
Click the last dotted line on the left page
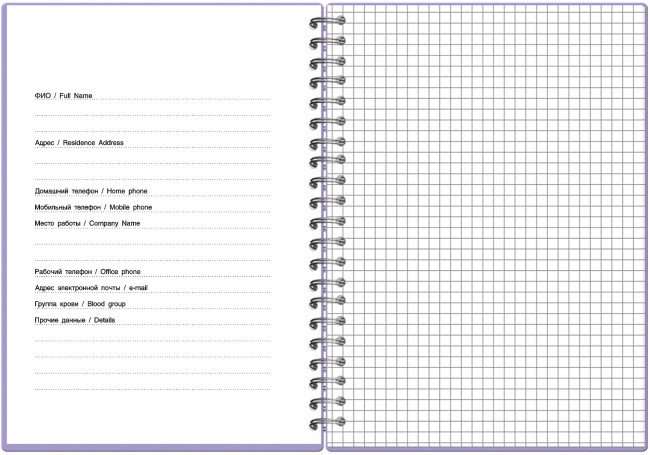pyautogui.click(x=152, y=389)
